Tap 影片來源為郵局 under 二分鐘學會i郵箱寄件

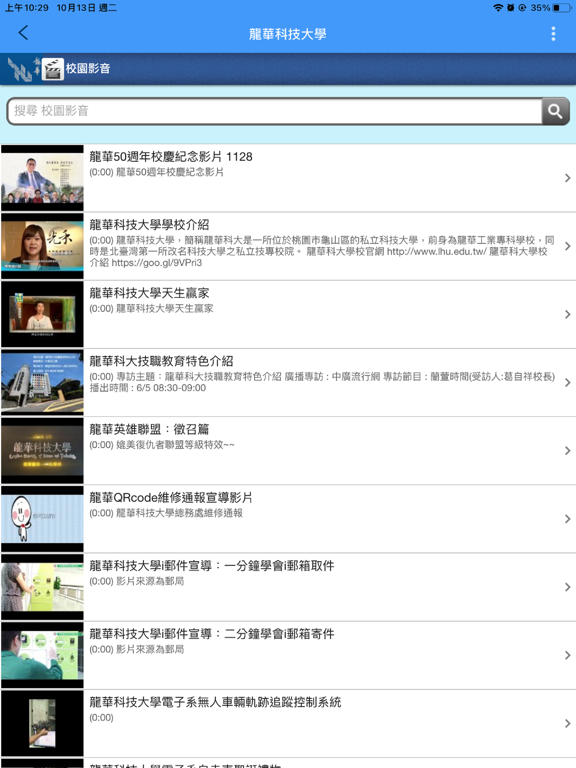click(150, 649)
